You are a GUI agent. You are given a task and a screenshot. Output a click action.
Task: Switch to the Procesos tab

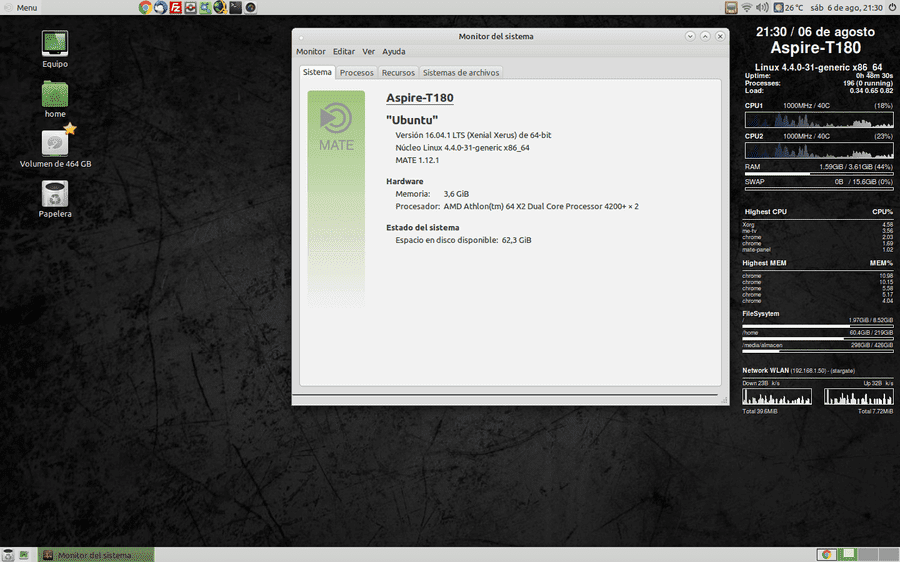pyautogui.click(x=356, y=72)
